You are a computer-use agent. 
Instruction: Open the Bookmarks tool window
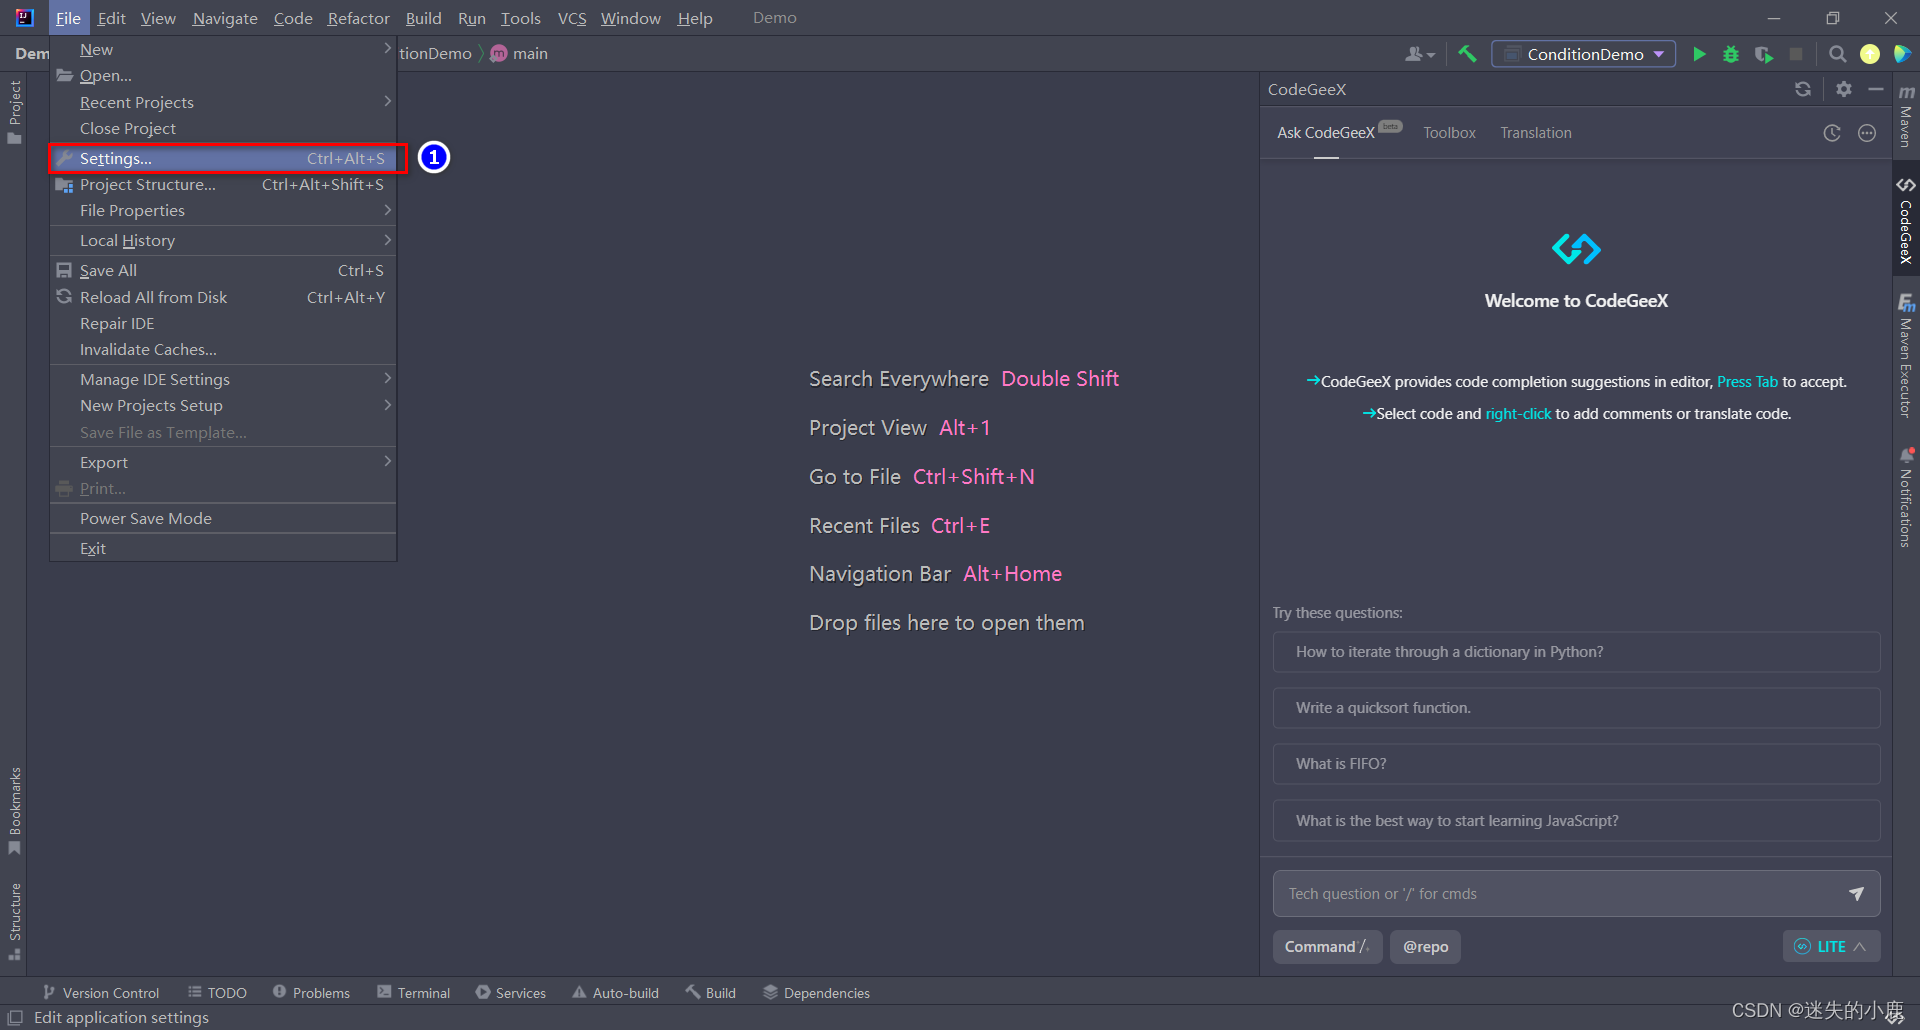14,810
